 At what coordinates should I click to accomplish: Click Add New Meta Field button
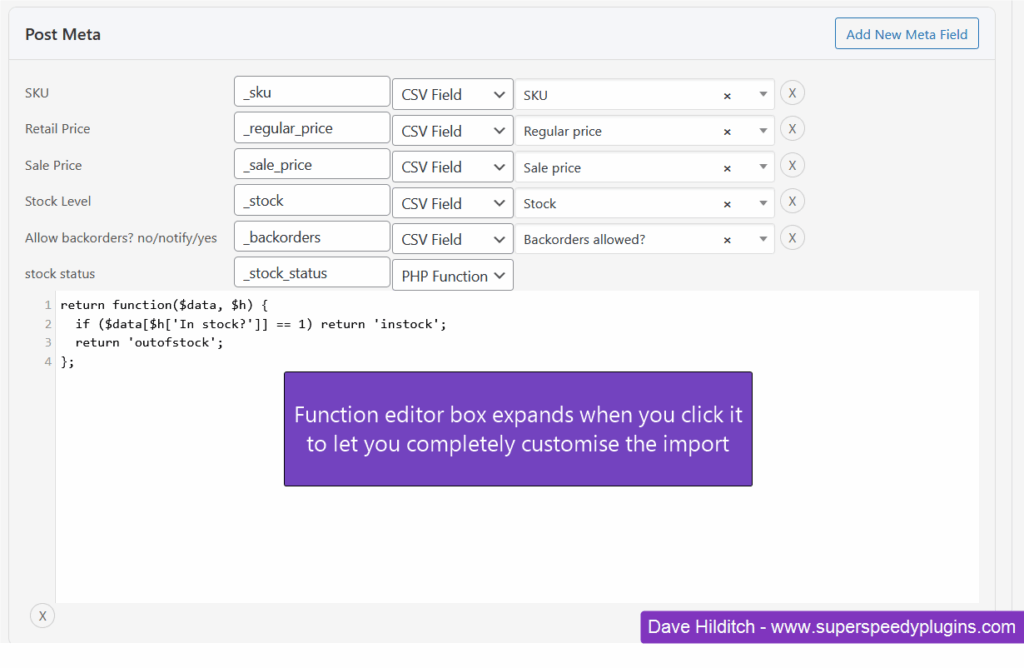(906, 34)
